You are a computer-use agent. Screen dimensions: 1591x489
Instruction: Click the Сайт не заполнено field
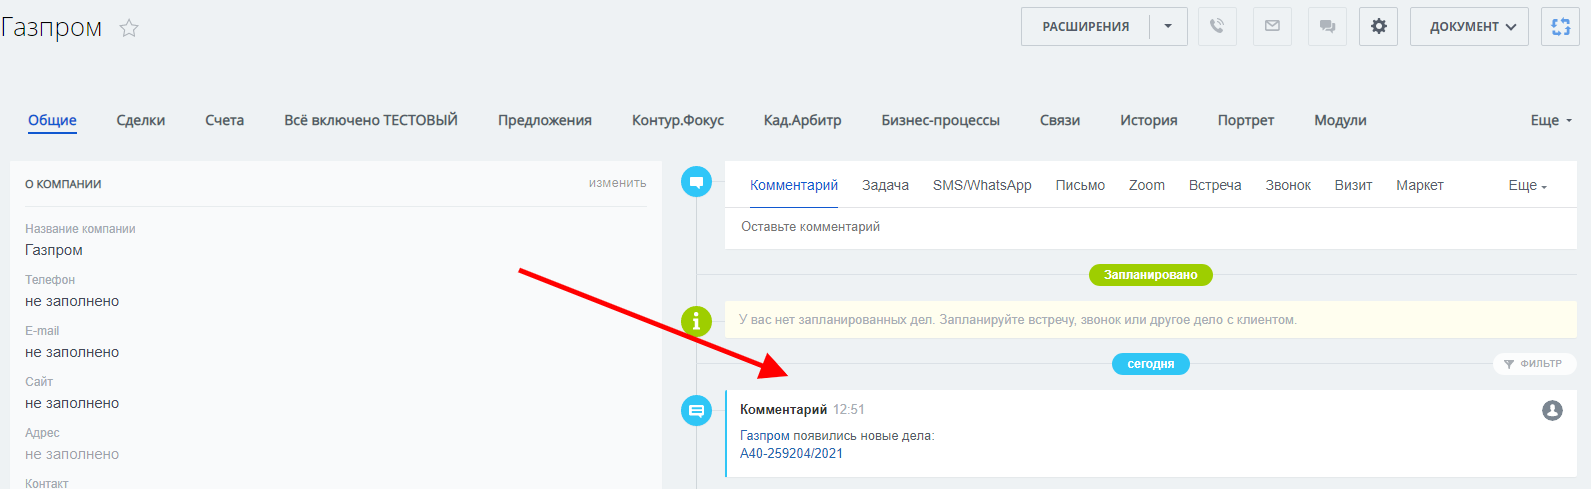pos(72,403)
